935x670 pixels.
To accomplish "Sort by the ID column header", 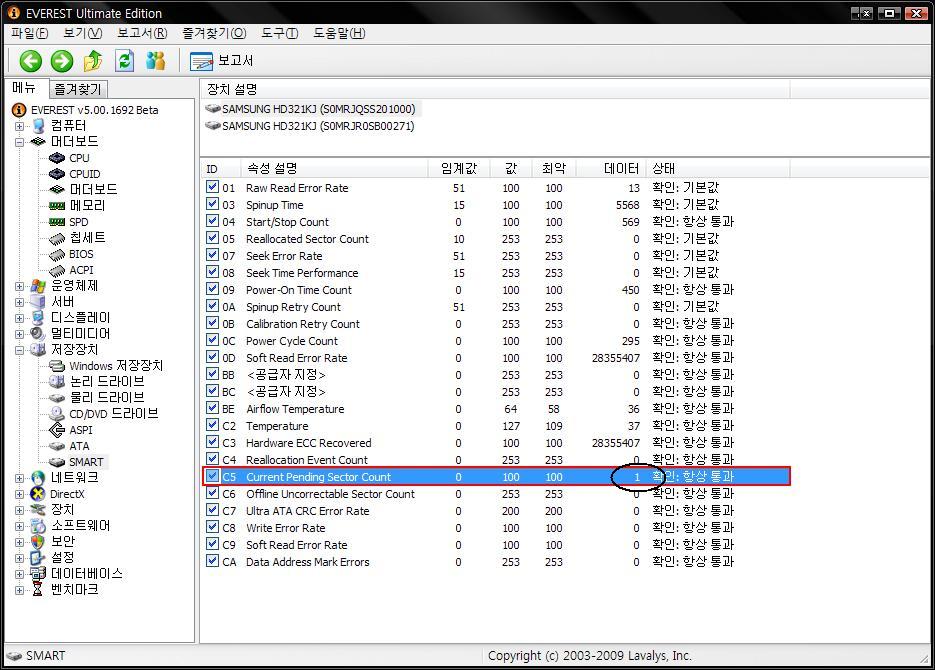I will click(x=221, y=169).
